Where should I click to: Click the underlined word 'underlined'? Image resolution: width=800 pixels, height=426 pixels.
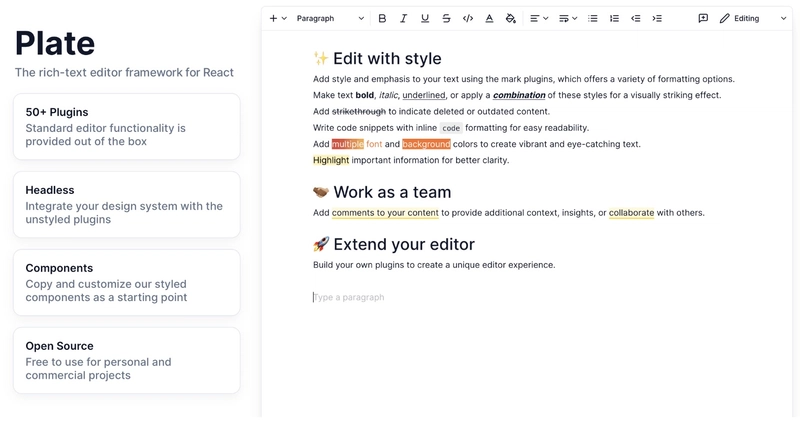tap(423, 95)
